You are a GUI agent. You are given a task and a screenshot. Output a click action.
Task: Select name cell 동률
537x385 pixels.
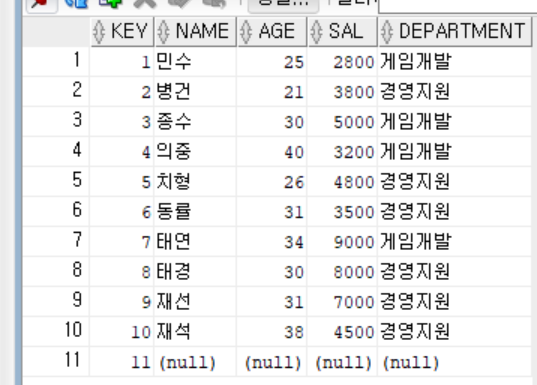pos(196,212)
